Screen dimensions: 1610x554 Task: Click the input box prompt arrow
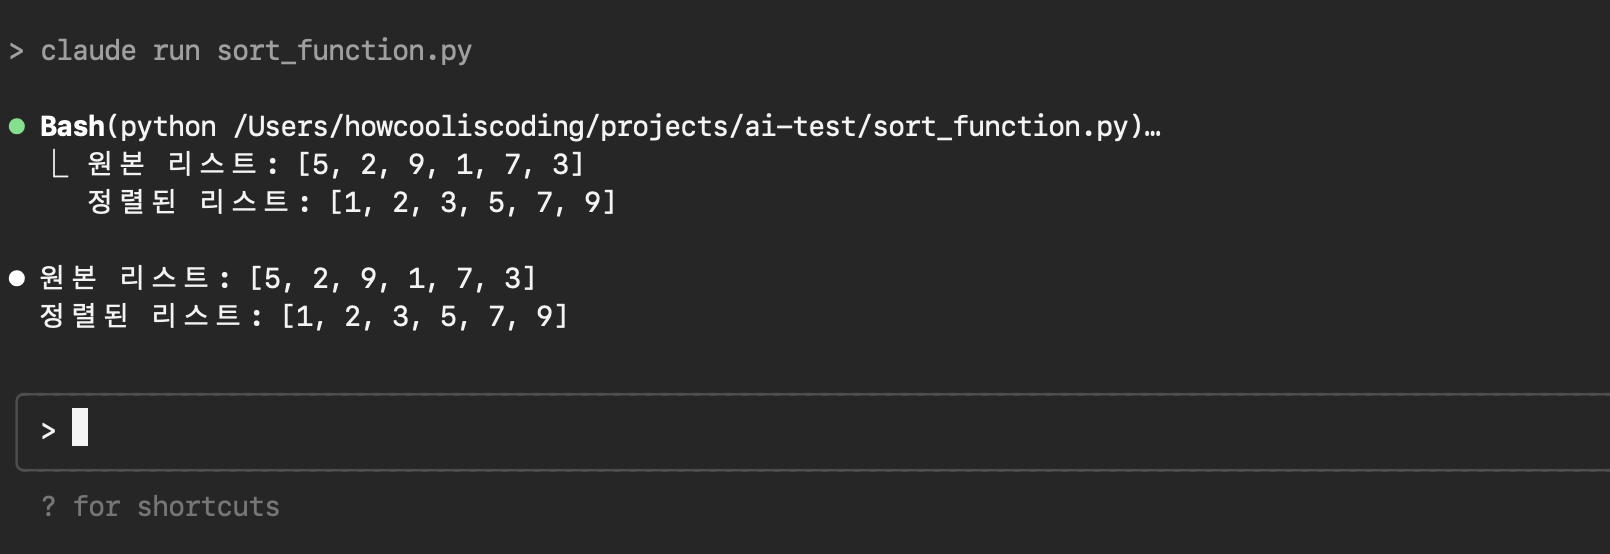click(48, 431)
